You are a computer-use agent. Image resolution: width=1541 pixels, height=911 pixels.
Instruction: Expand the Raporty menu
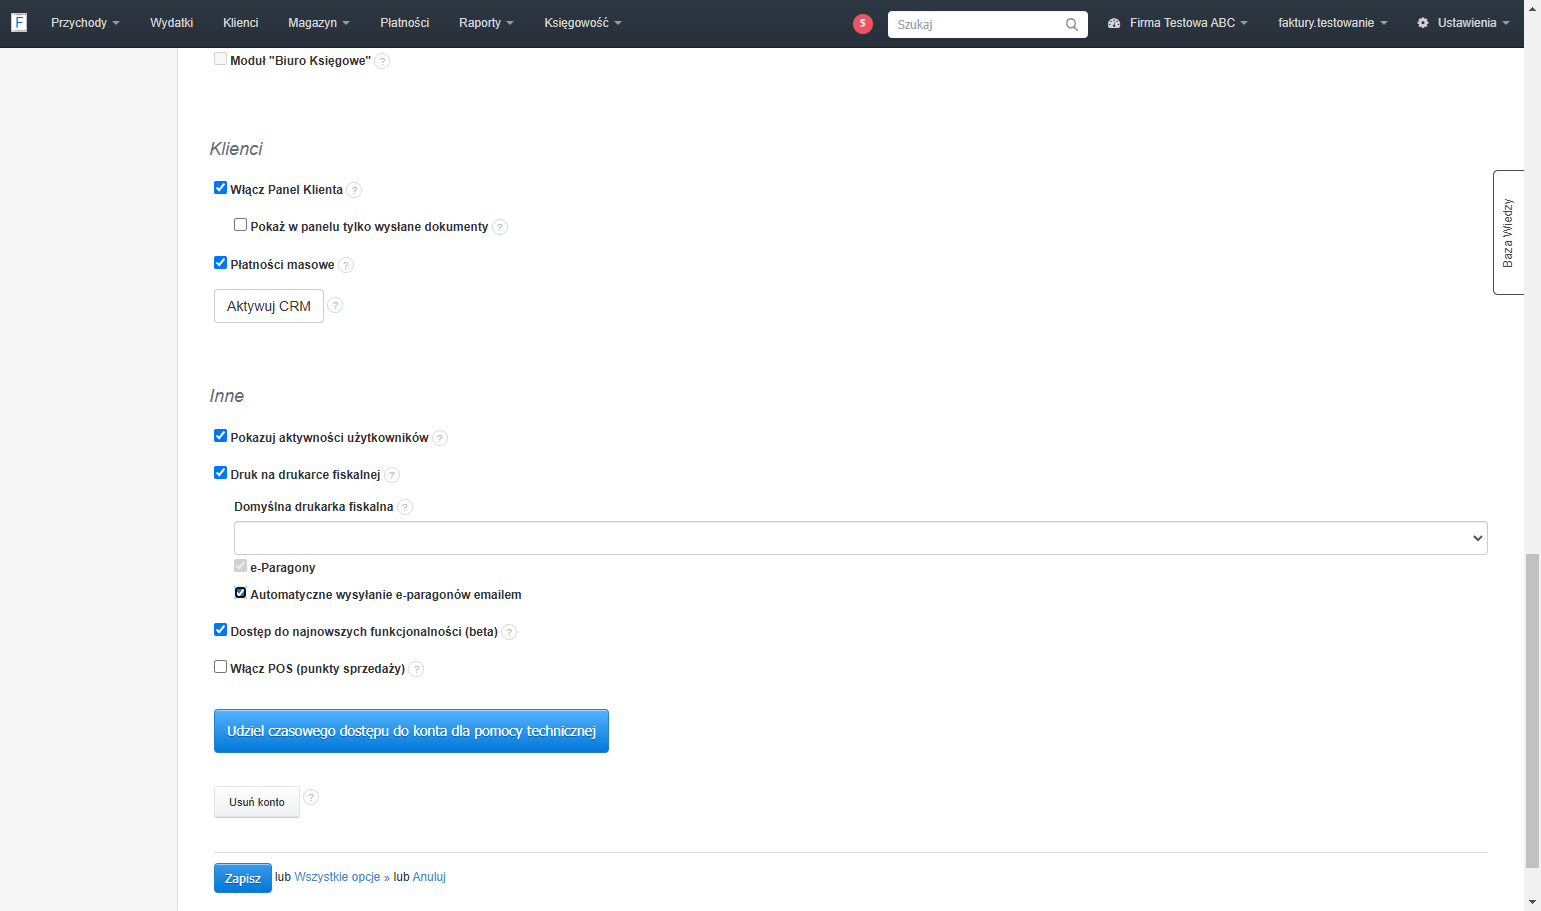tap(486, 23)
